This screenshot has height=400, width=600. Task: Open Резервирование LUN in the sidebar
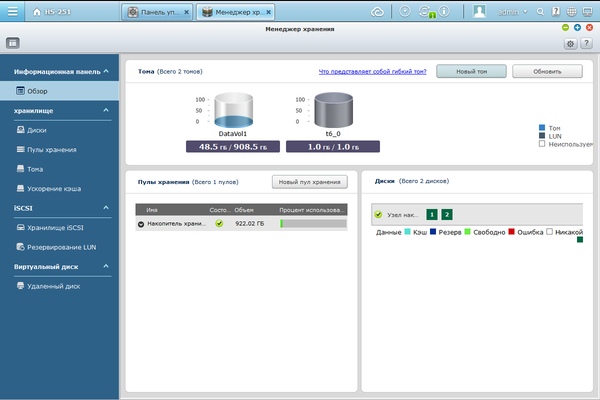click(59, 247)
